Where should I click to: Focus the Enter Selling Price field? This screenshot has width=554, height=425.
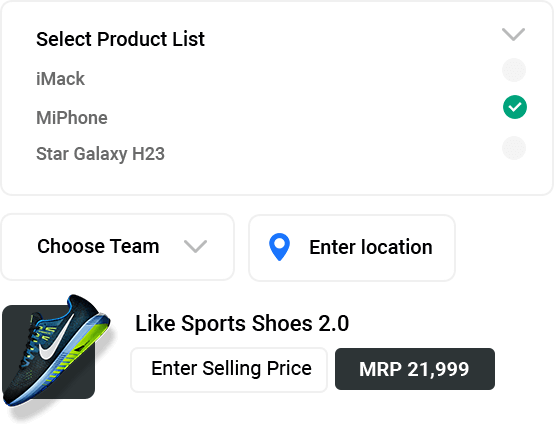(229, 370)
